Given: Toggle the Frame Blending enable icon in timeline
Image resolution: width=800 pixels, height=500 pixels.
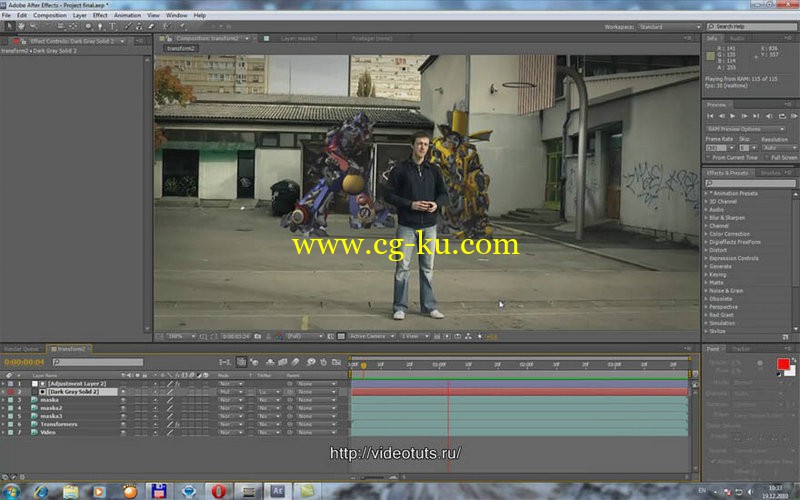Looking at the screenshot, I should 283,362.
